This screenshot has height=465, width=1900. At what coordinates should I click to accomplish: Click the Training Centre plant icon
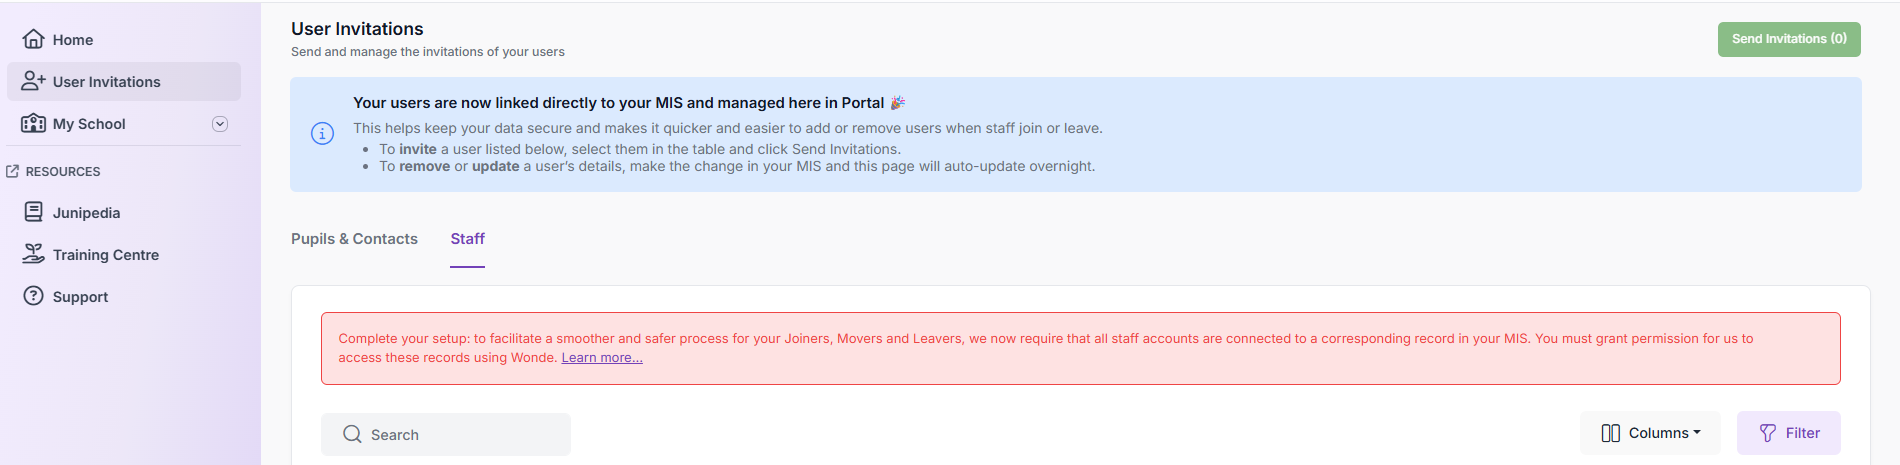(33, 254)
